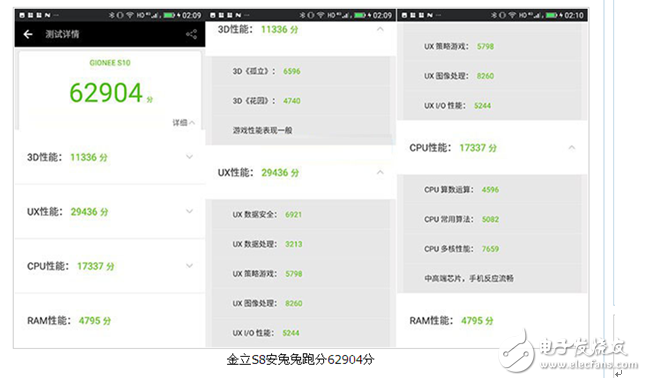
Task: Click the GIONEE S10 device name
Action: (110, 63)
